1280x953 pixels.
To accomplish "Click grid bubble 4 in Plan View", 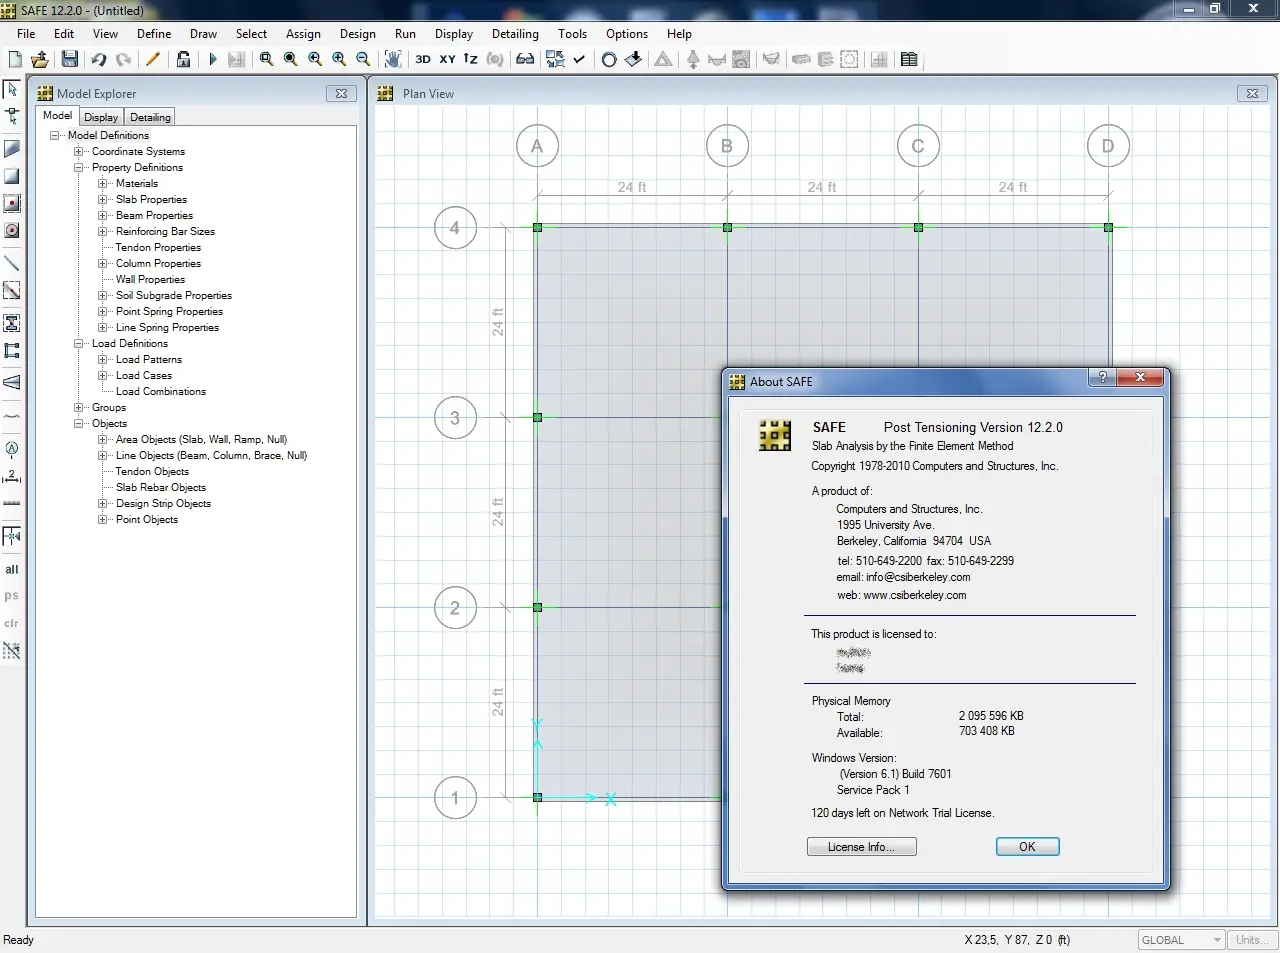I will [455, 228].
